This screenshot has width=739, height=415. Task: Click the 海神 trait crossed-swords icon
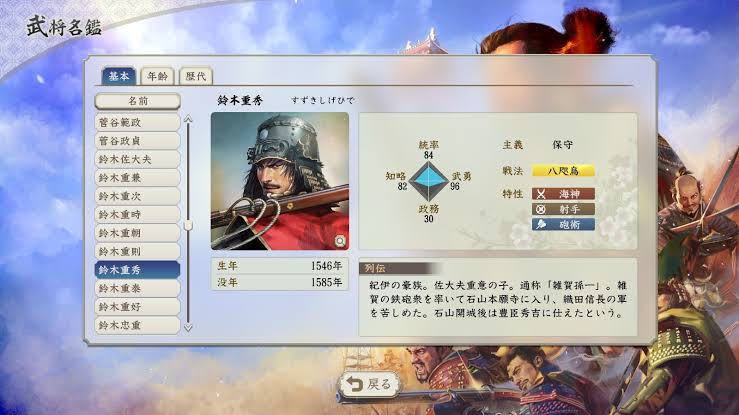(x=541, y=194)
